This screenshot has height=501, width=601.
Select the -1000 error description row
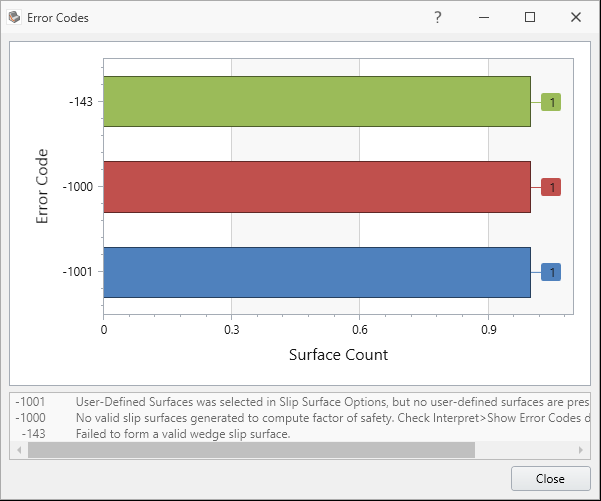coord(300,417)
